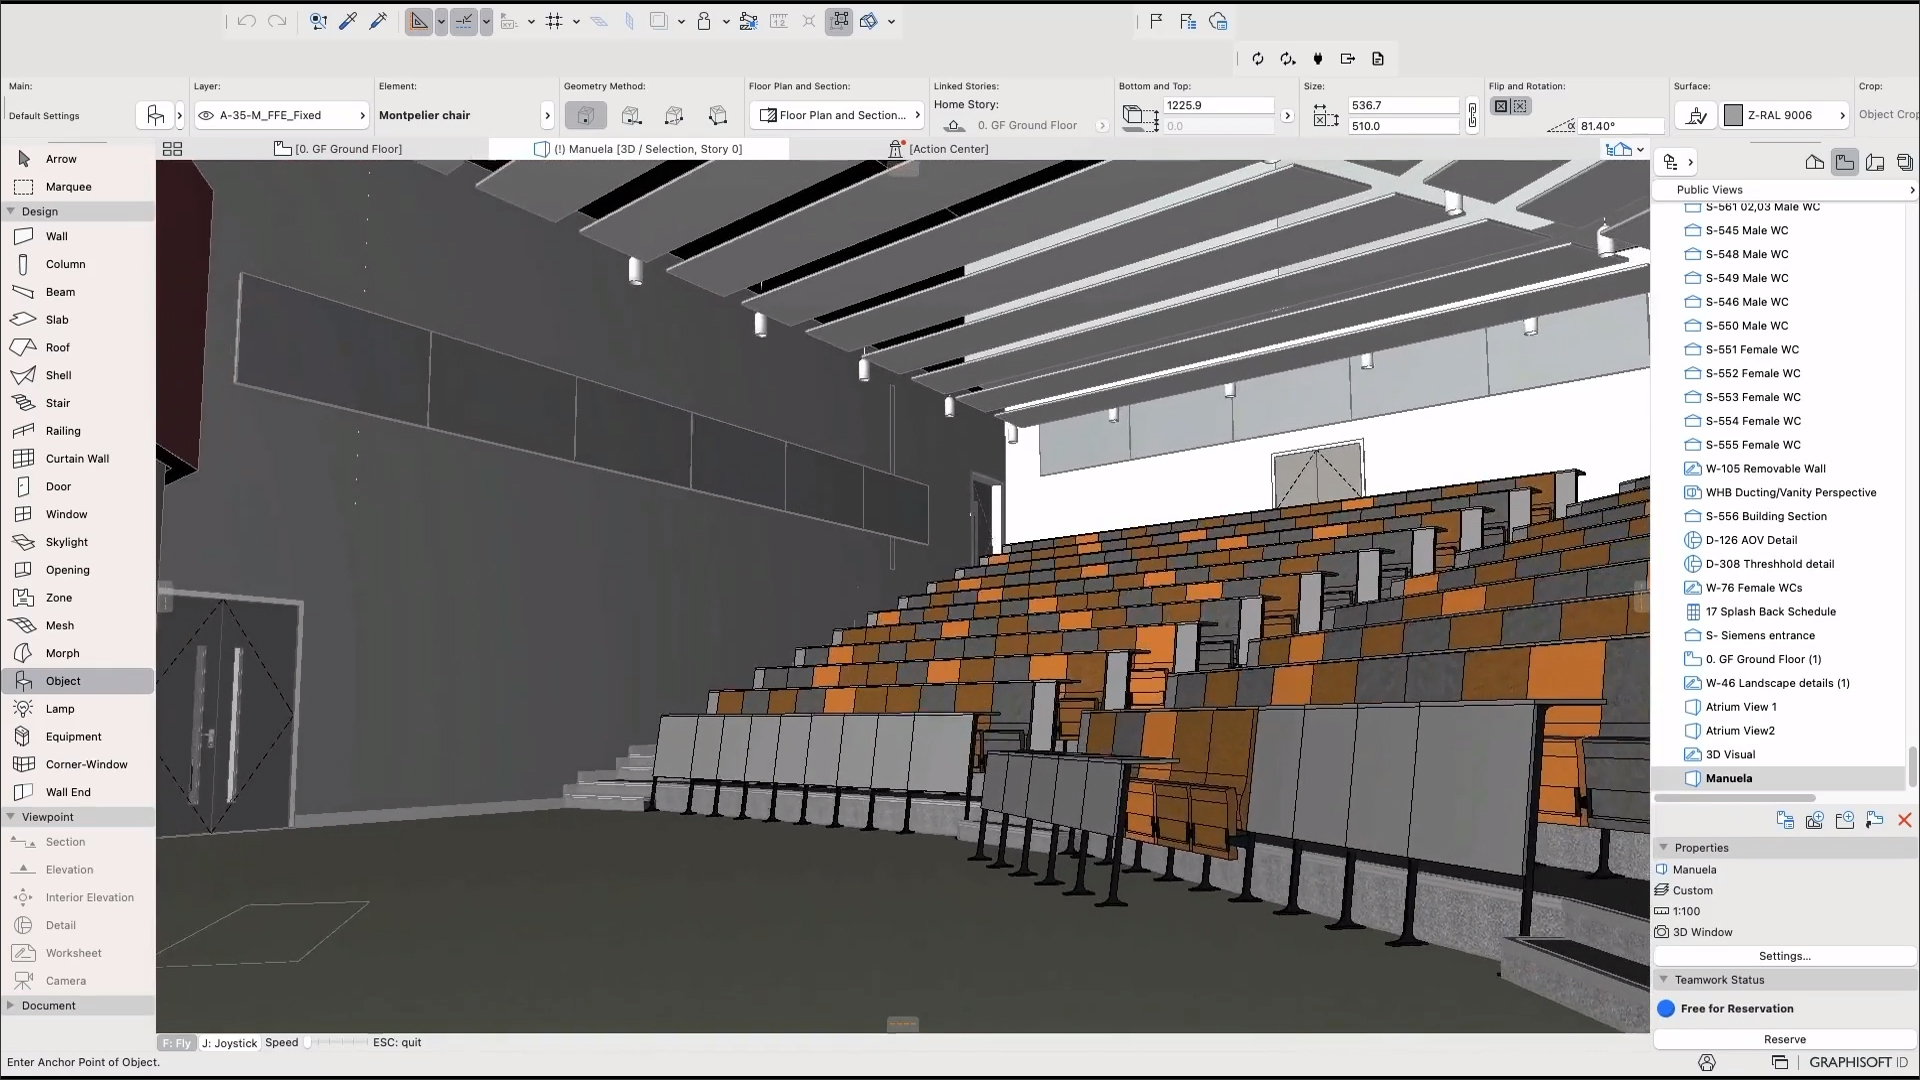
Task: Click the Settings... button
Action: pyautogui.click(x=1784, y=957)
